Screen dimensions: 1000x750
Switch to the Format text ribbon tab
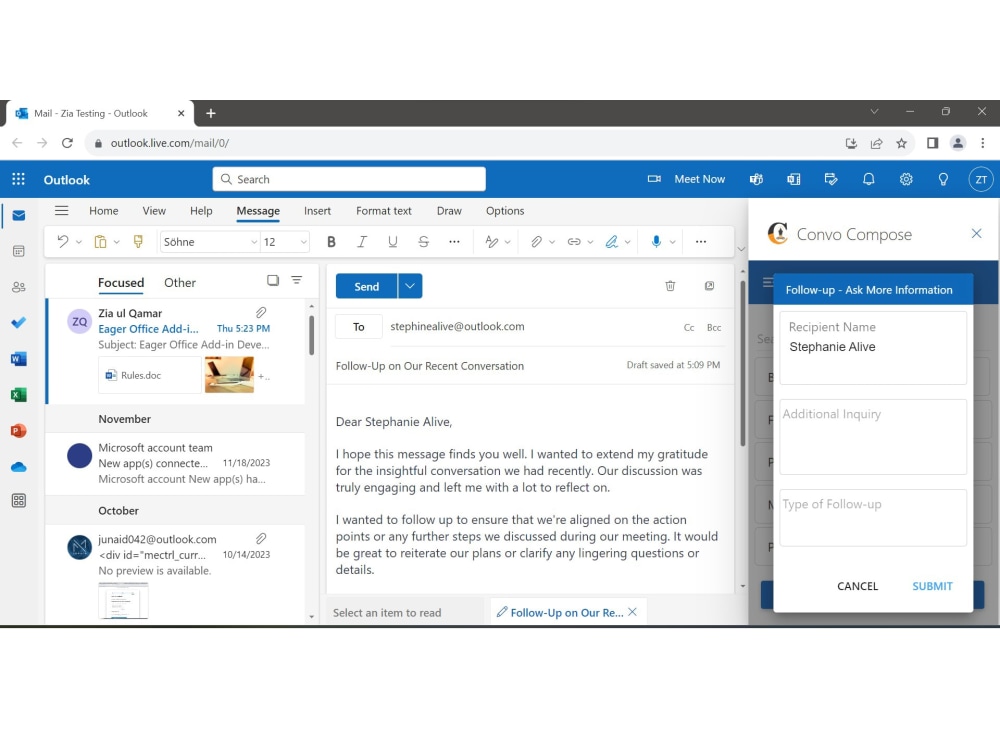point(384,211)
